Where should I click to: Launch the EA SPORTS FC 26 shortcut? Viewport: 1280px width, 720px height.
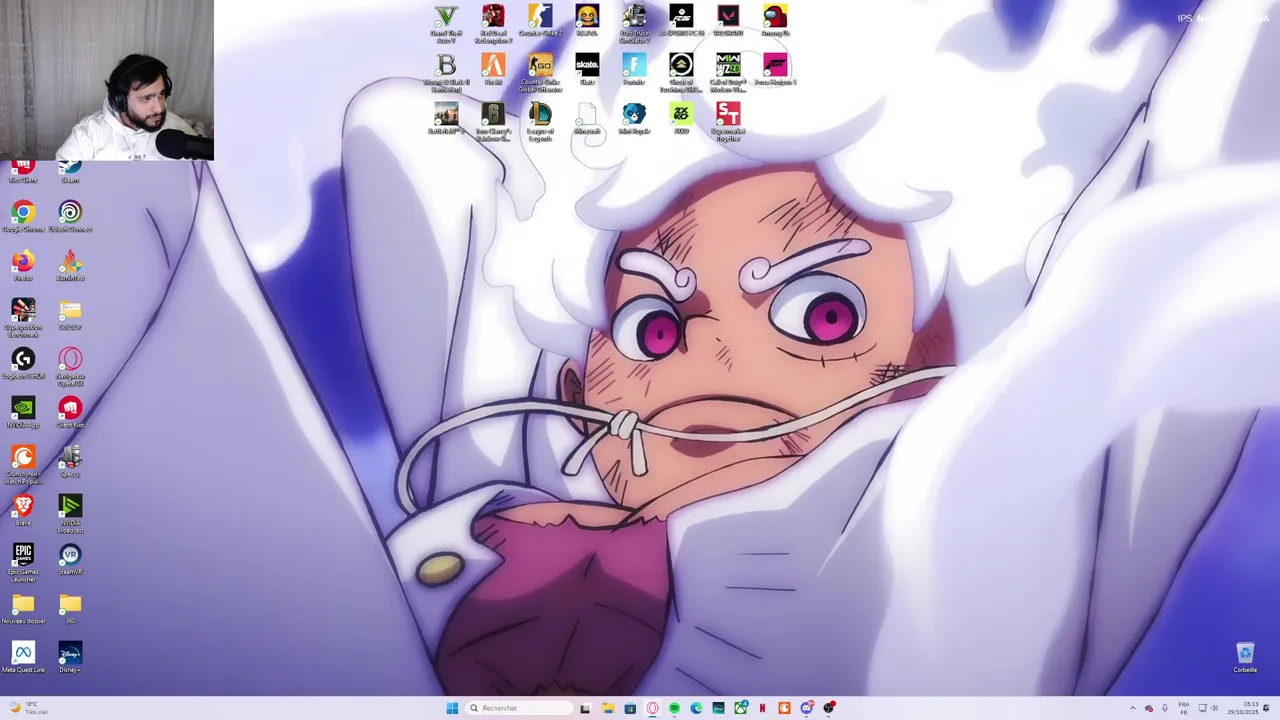pos(681,21)
